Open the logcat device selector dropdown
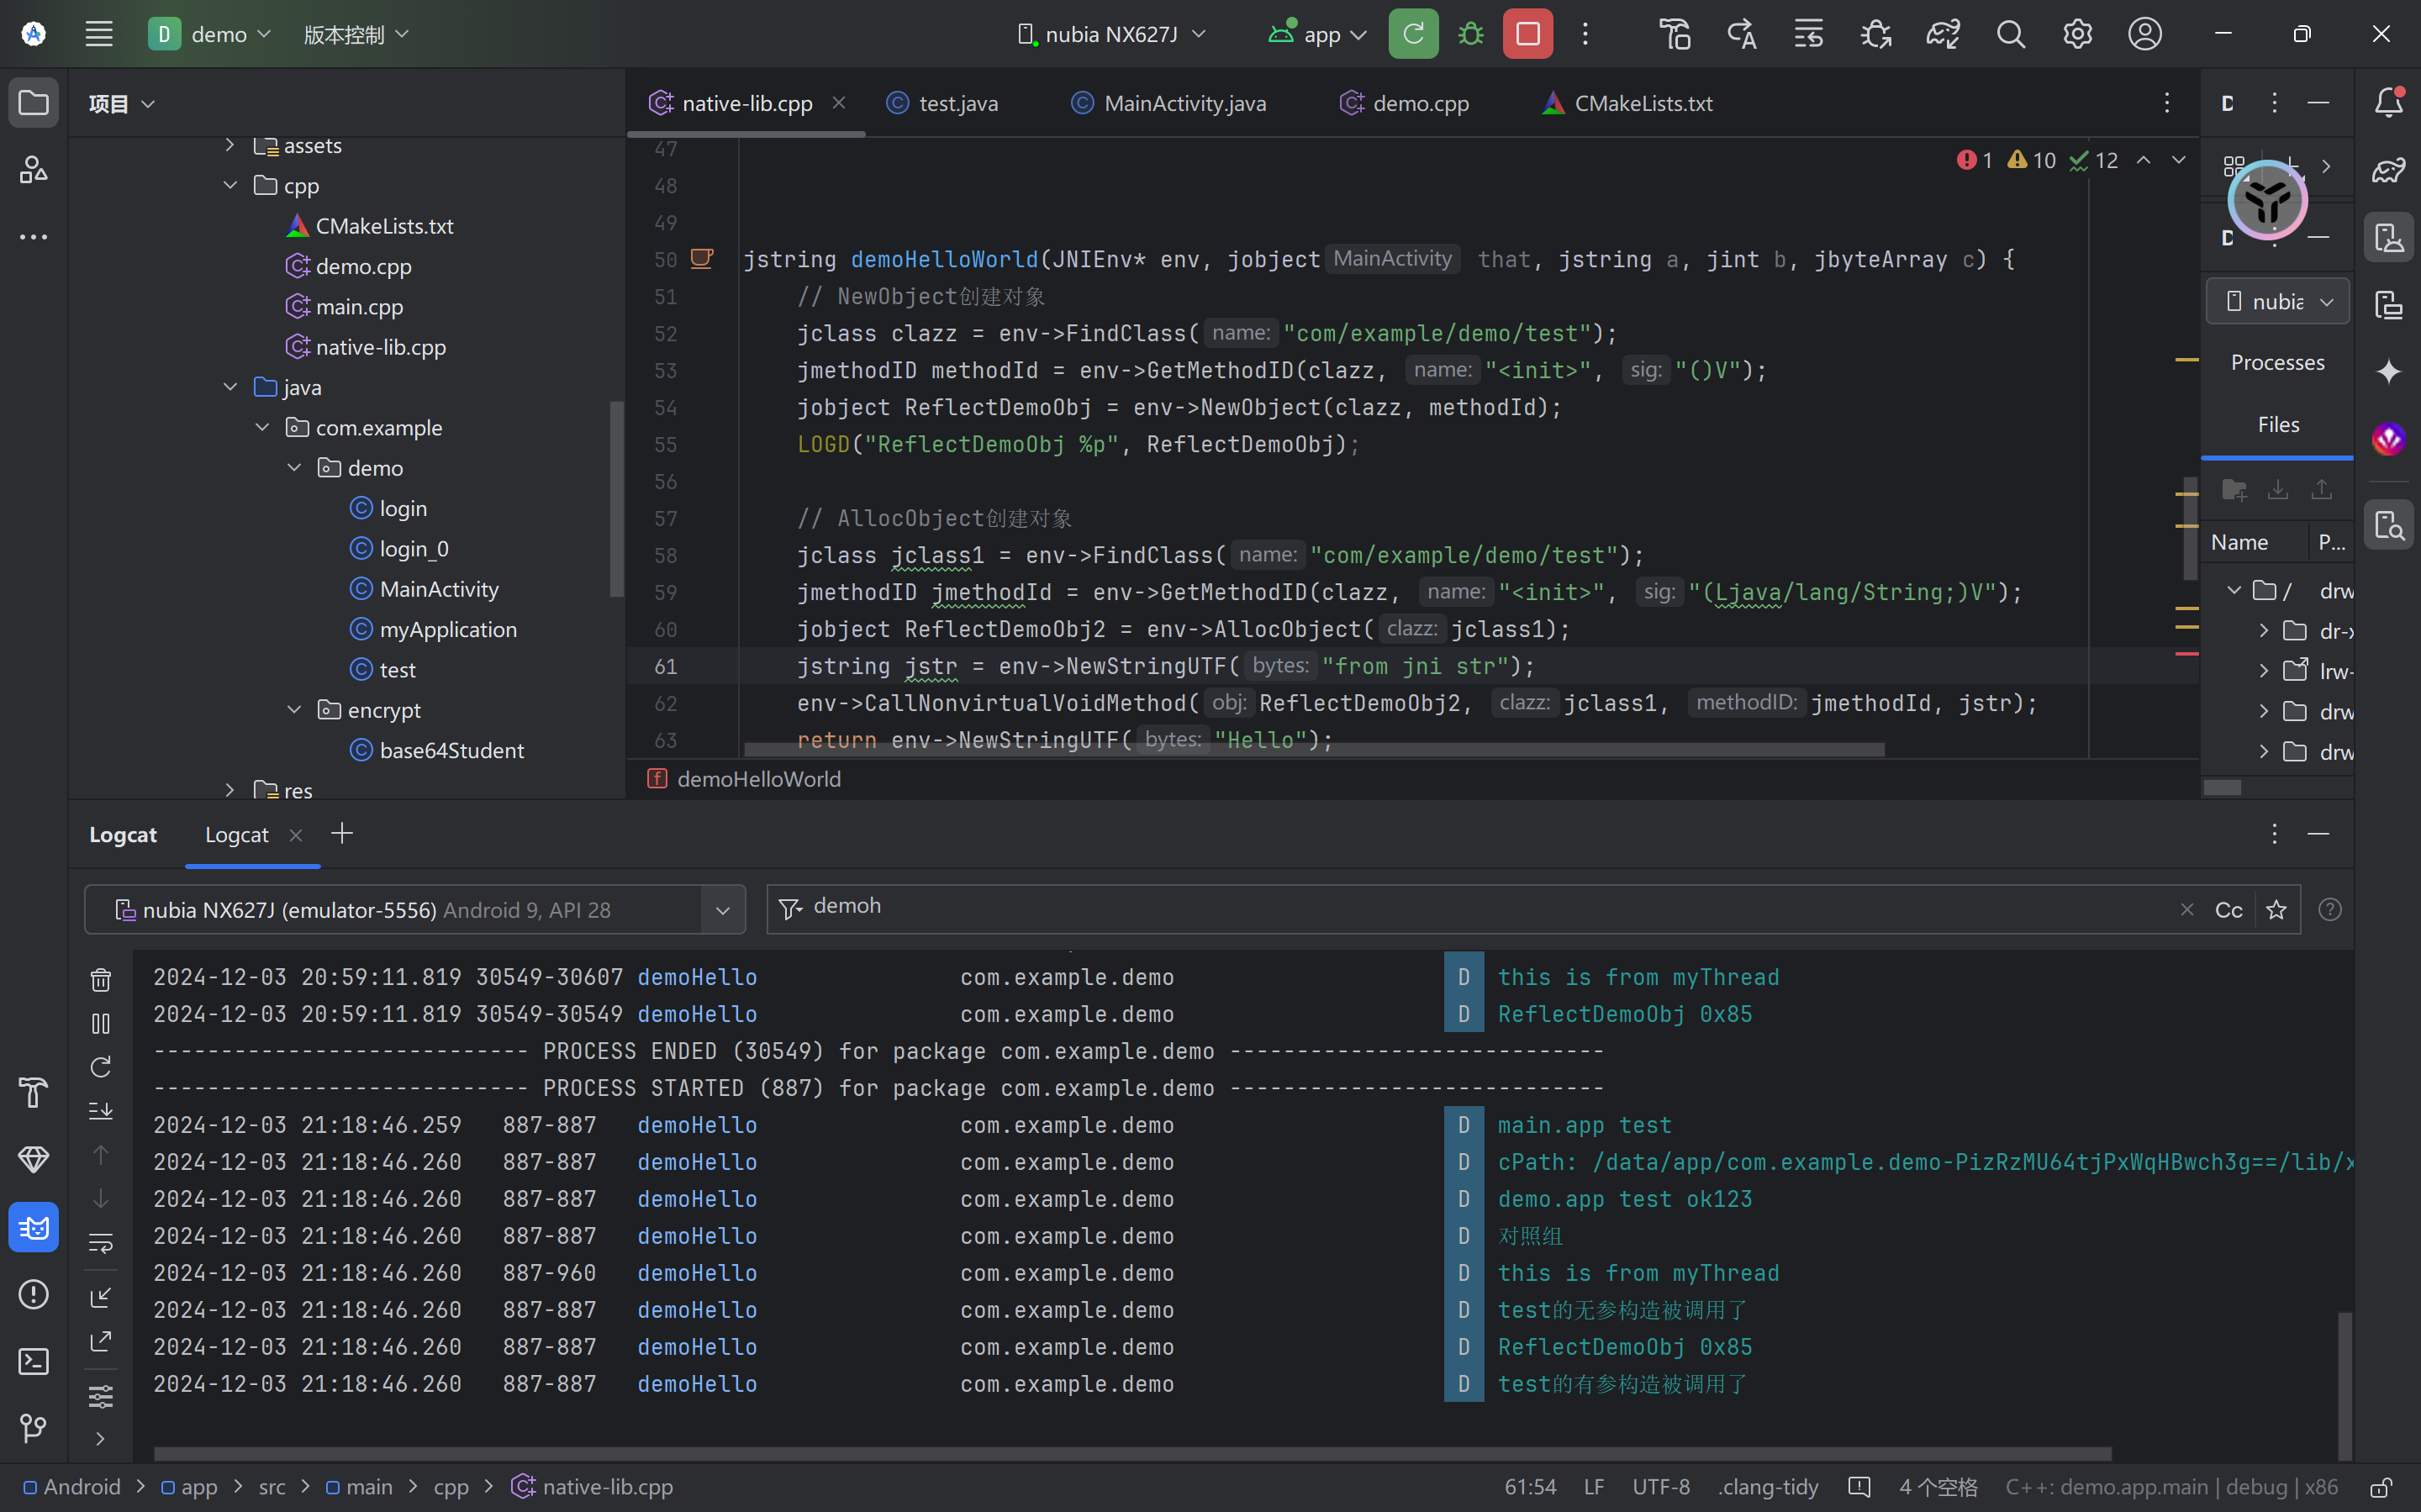This screenshot has height=1512, width=2421. pyautogui.click(x=722, y=910)
